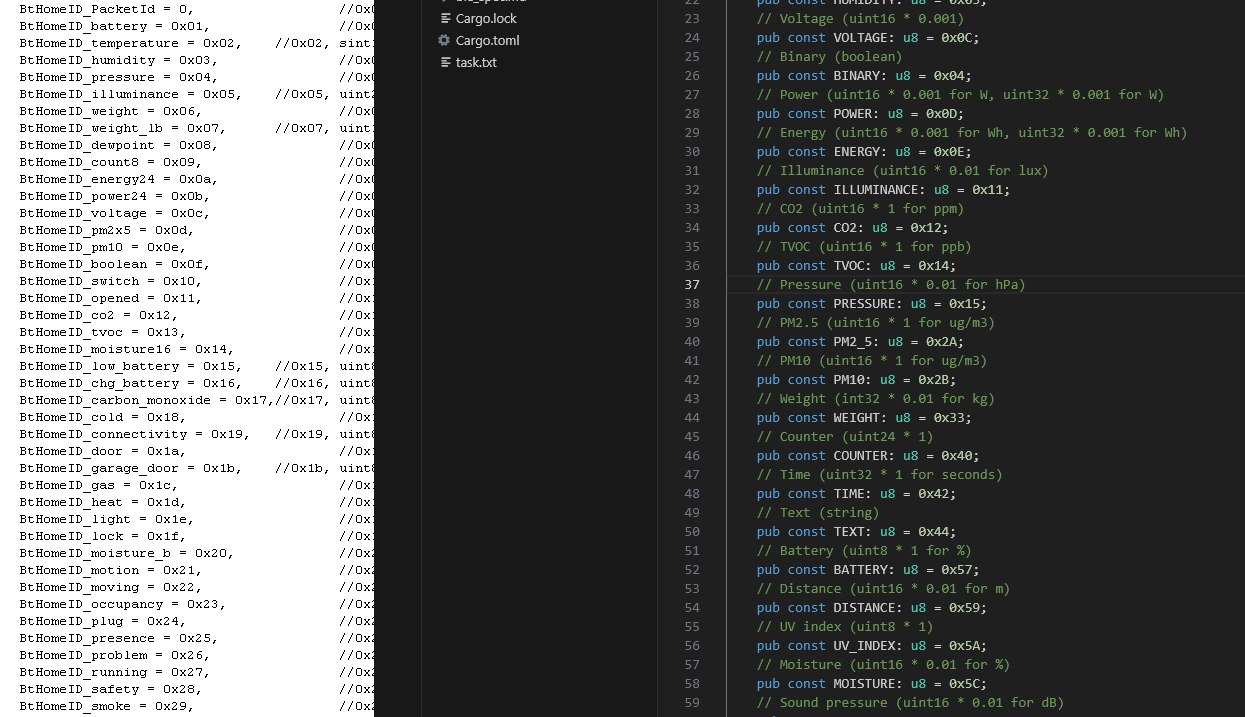
Task: Click the 'pub const VOLTAGE: u8 = 0x0C;' line
Action: click(868, 37)
